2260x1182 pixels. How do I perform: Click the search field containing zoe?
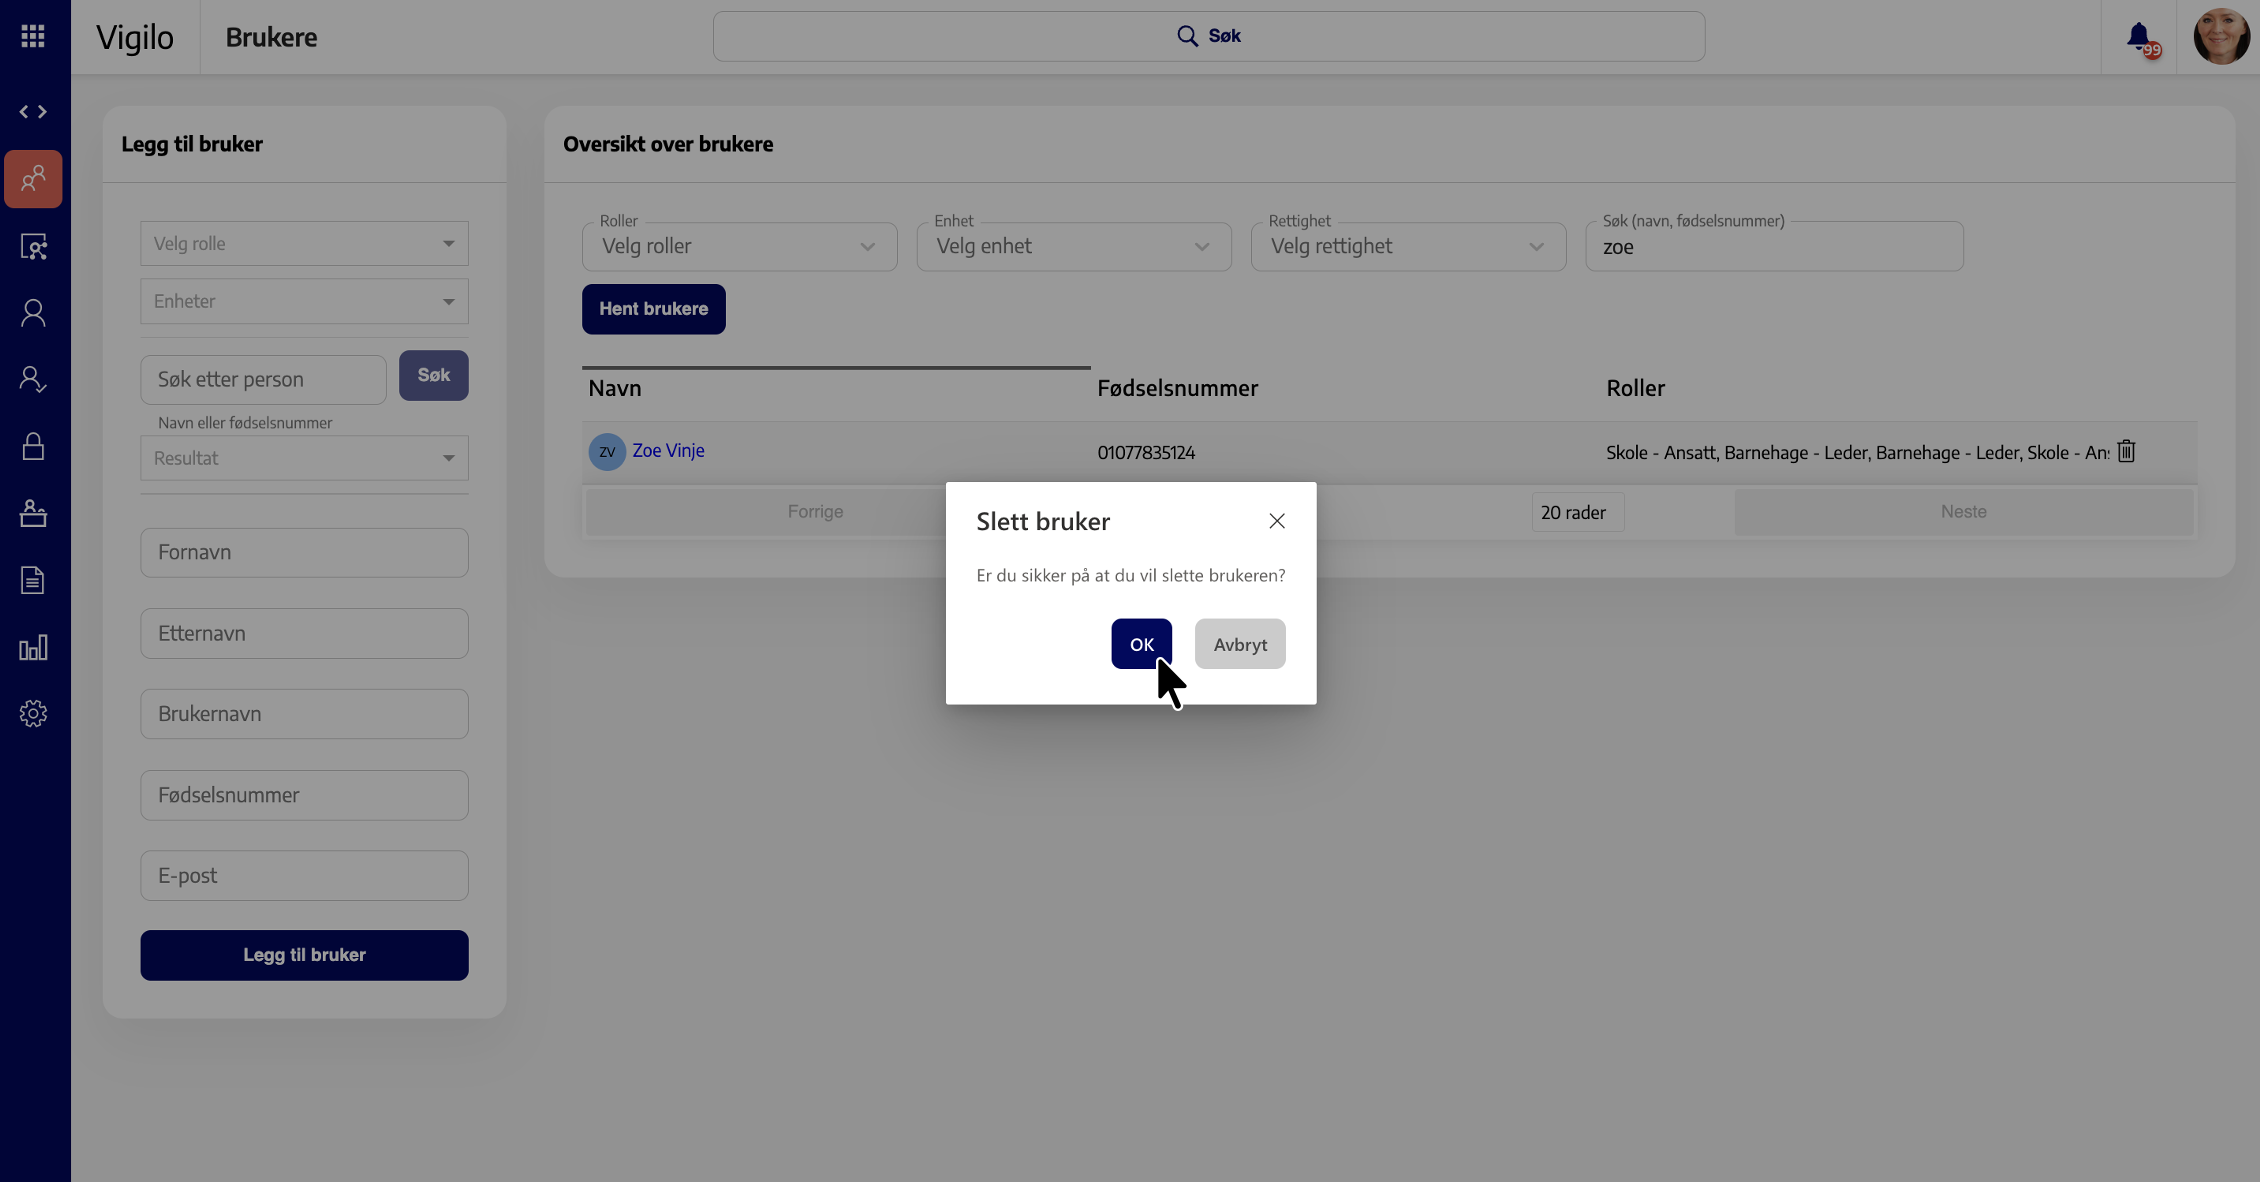point(1774,247)
